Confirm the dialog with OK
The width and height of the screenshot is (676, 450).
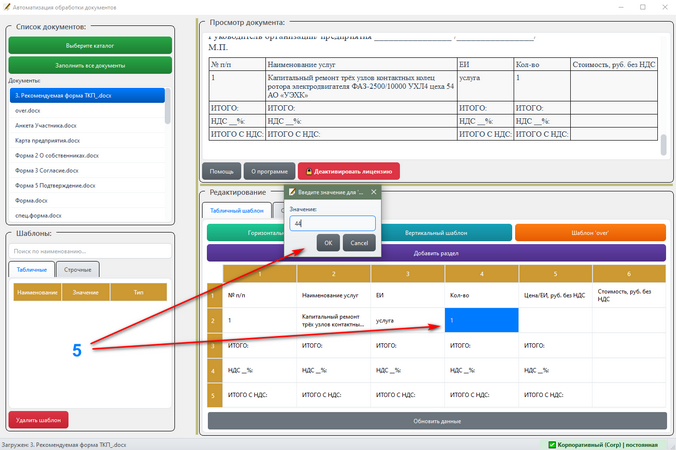[328, 243]
